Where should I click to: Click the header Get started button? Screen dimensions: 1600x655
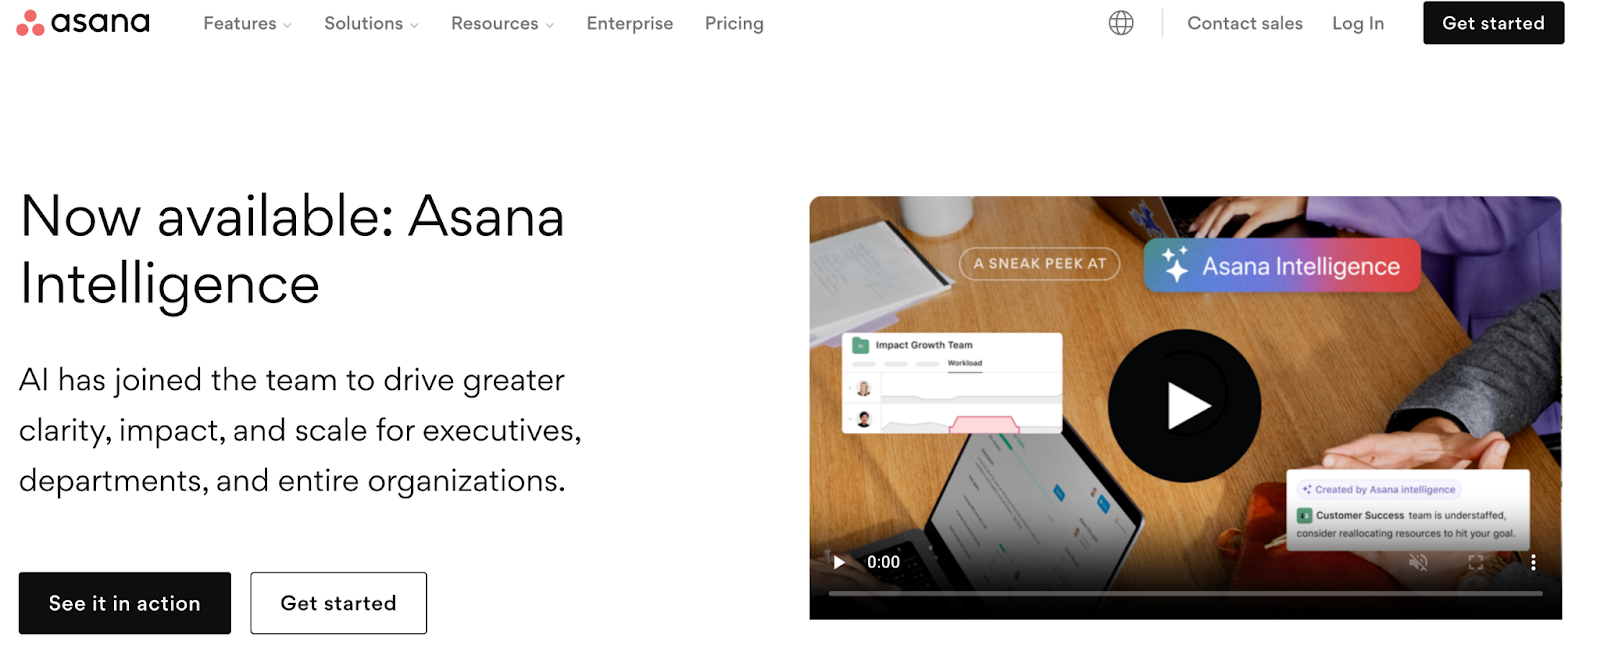pos(1493,23)
